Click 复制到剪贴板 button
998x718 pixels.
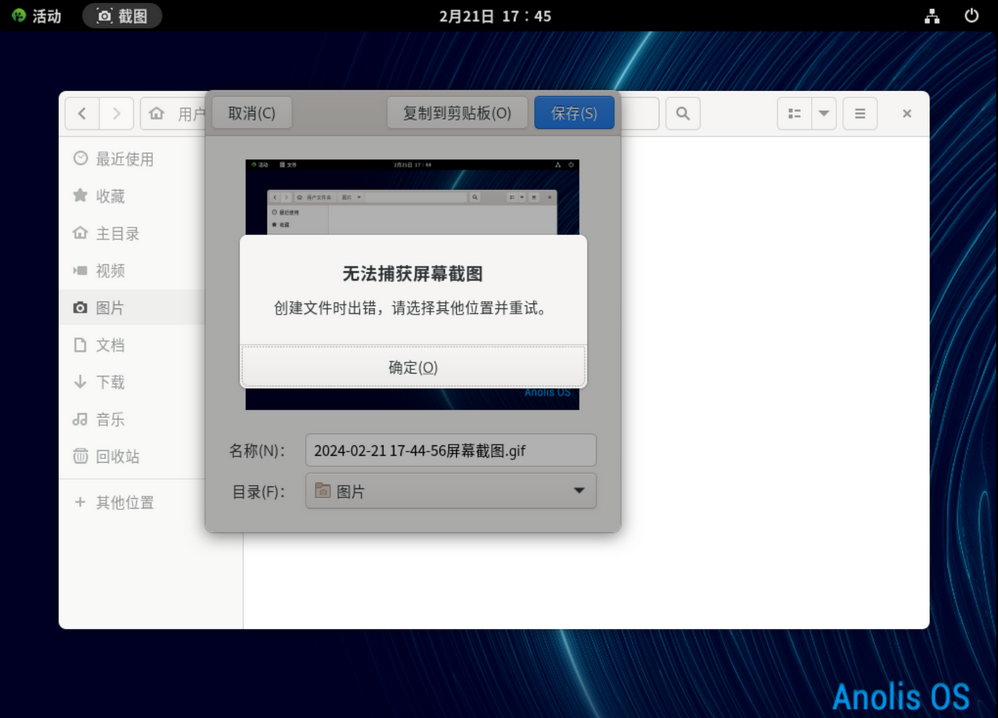457,113
